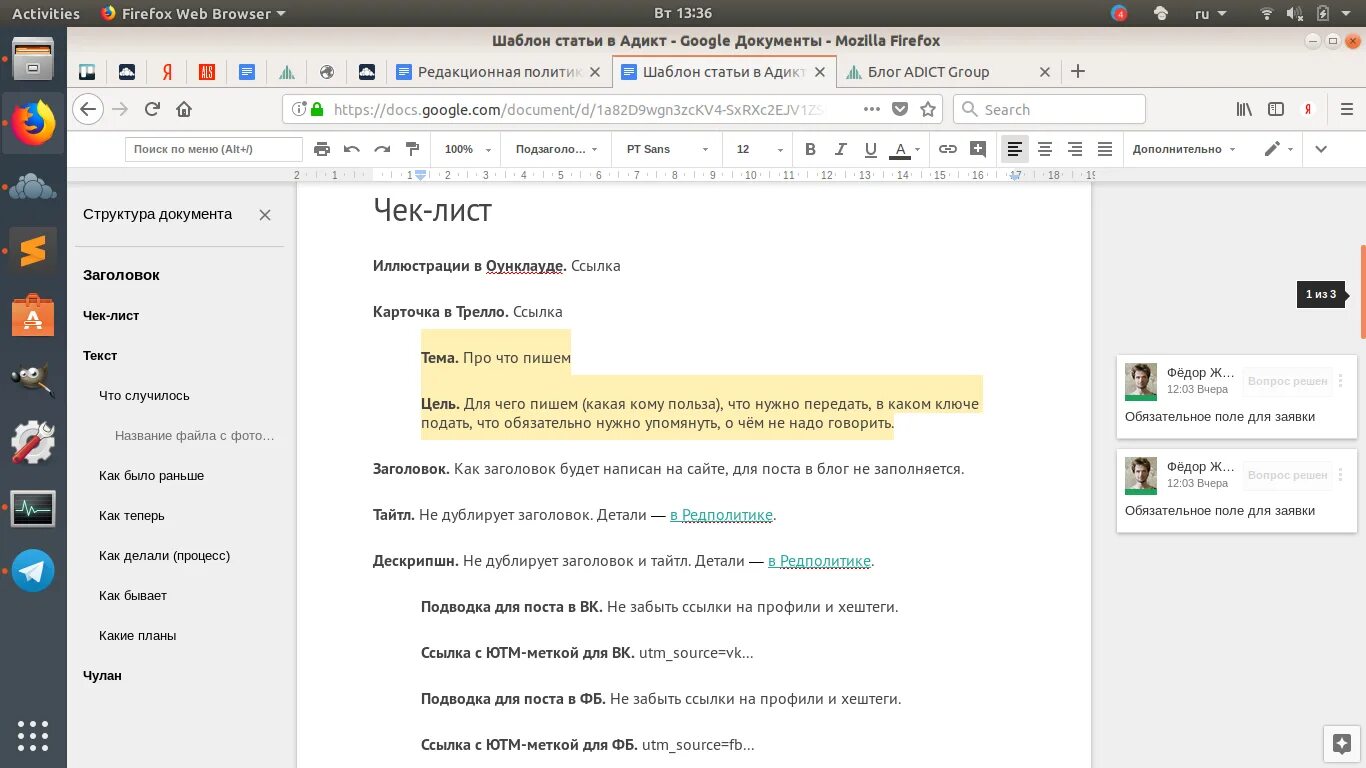Open a new browser tab
The width and height of the screenshot is (1366, 768).
[1077, 72]
